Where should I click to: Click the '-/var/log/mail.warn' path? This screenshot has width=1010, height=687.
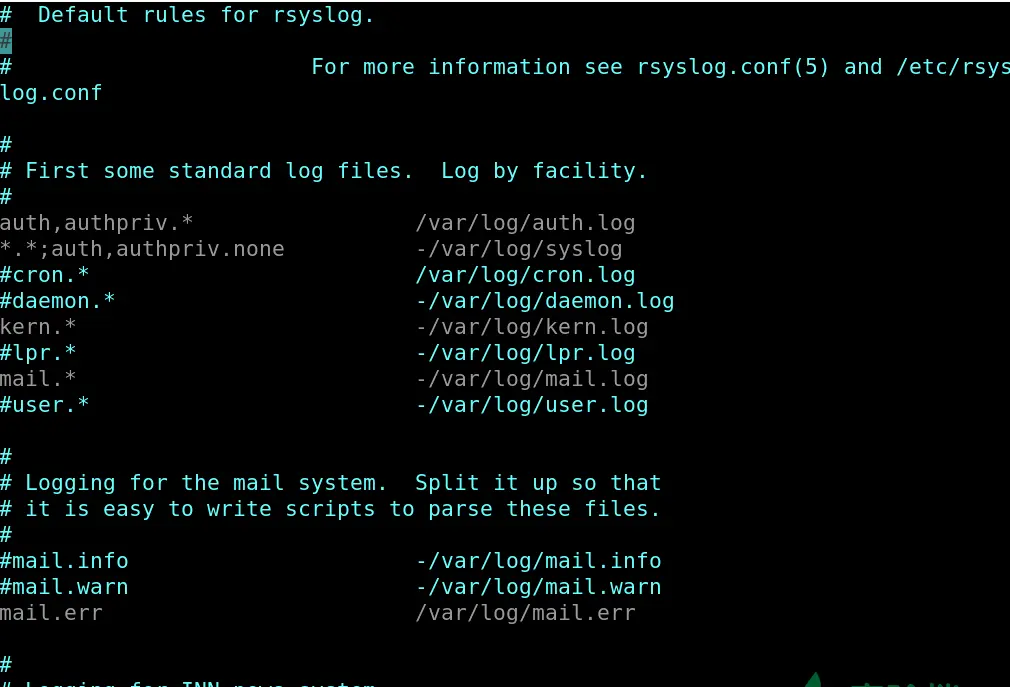[538, 587]
